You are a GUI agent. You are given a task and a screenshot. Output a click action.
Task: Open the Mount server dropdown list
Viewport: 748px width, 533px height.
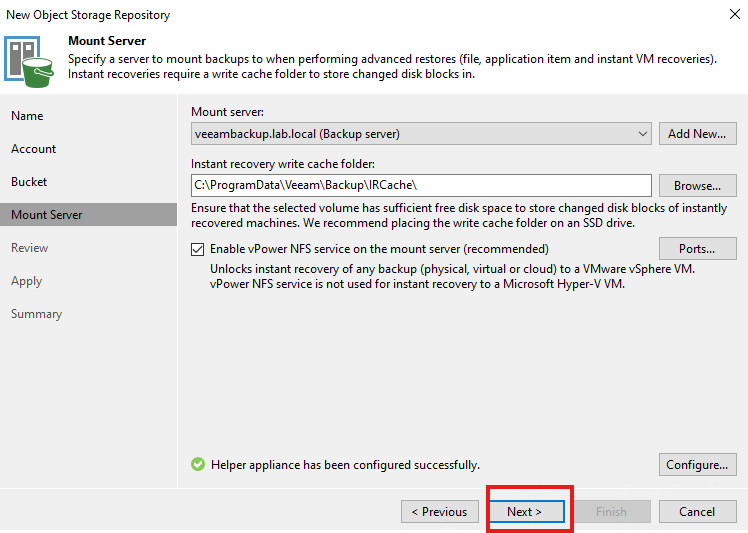coord(642,133)
